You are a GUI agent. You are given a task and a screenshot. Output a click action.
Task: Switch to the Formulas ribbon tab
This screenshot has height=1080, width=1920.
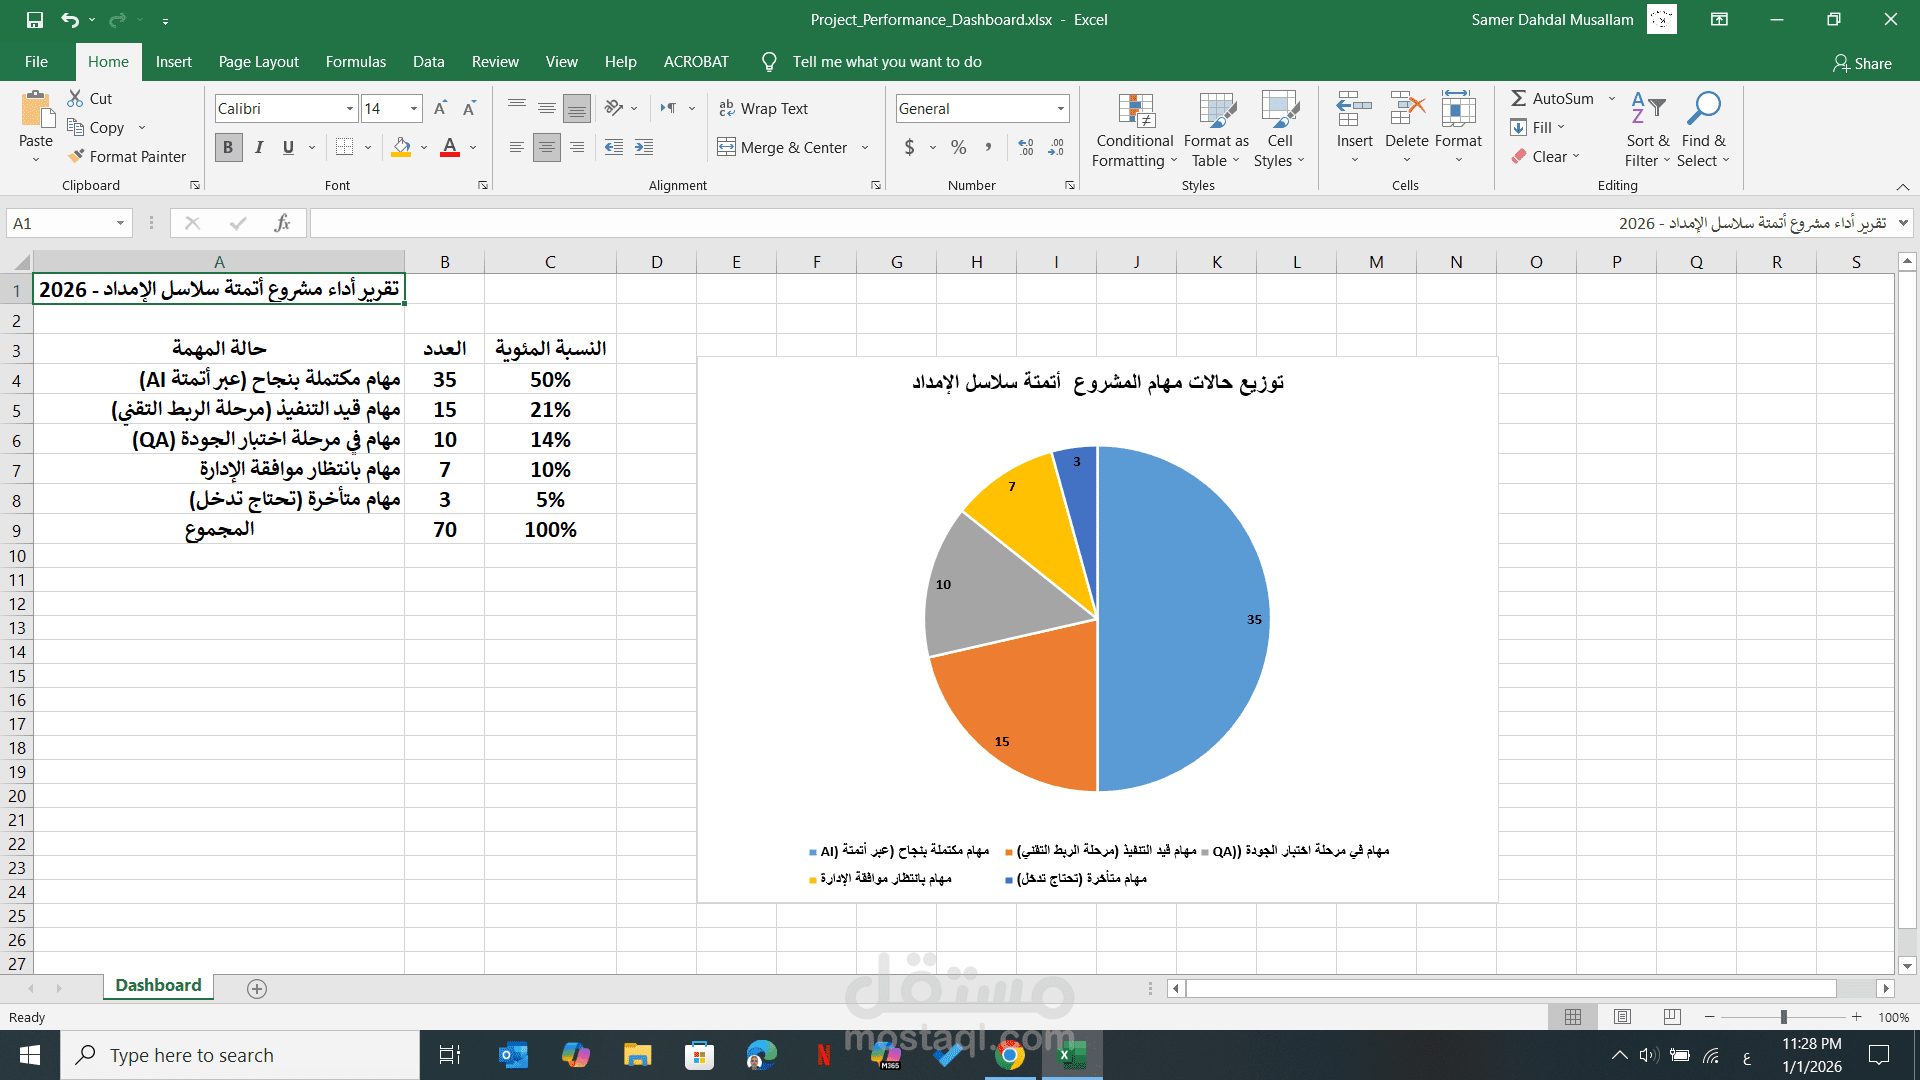tap(355, 61)
